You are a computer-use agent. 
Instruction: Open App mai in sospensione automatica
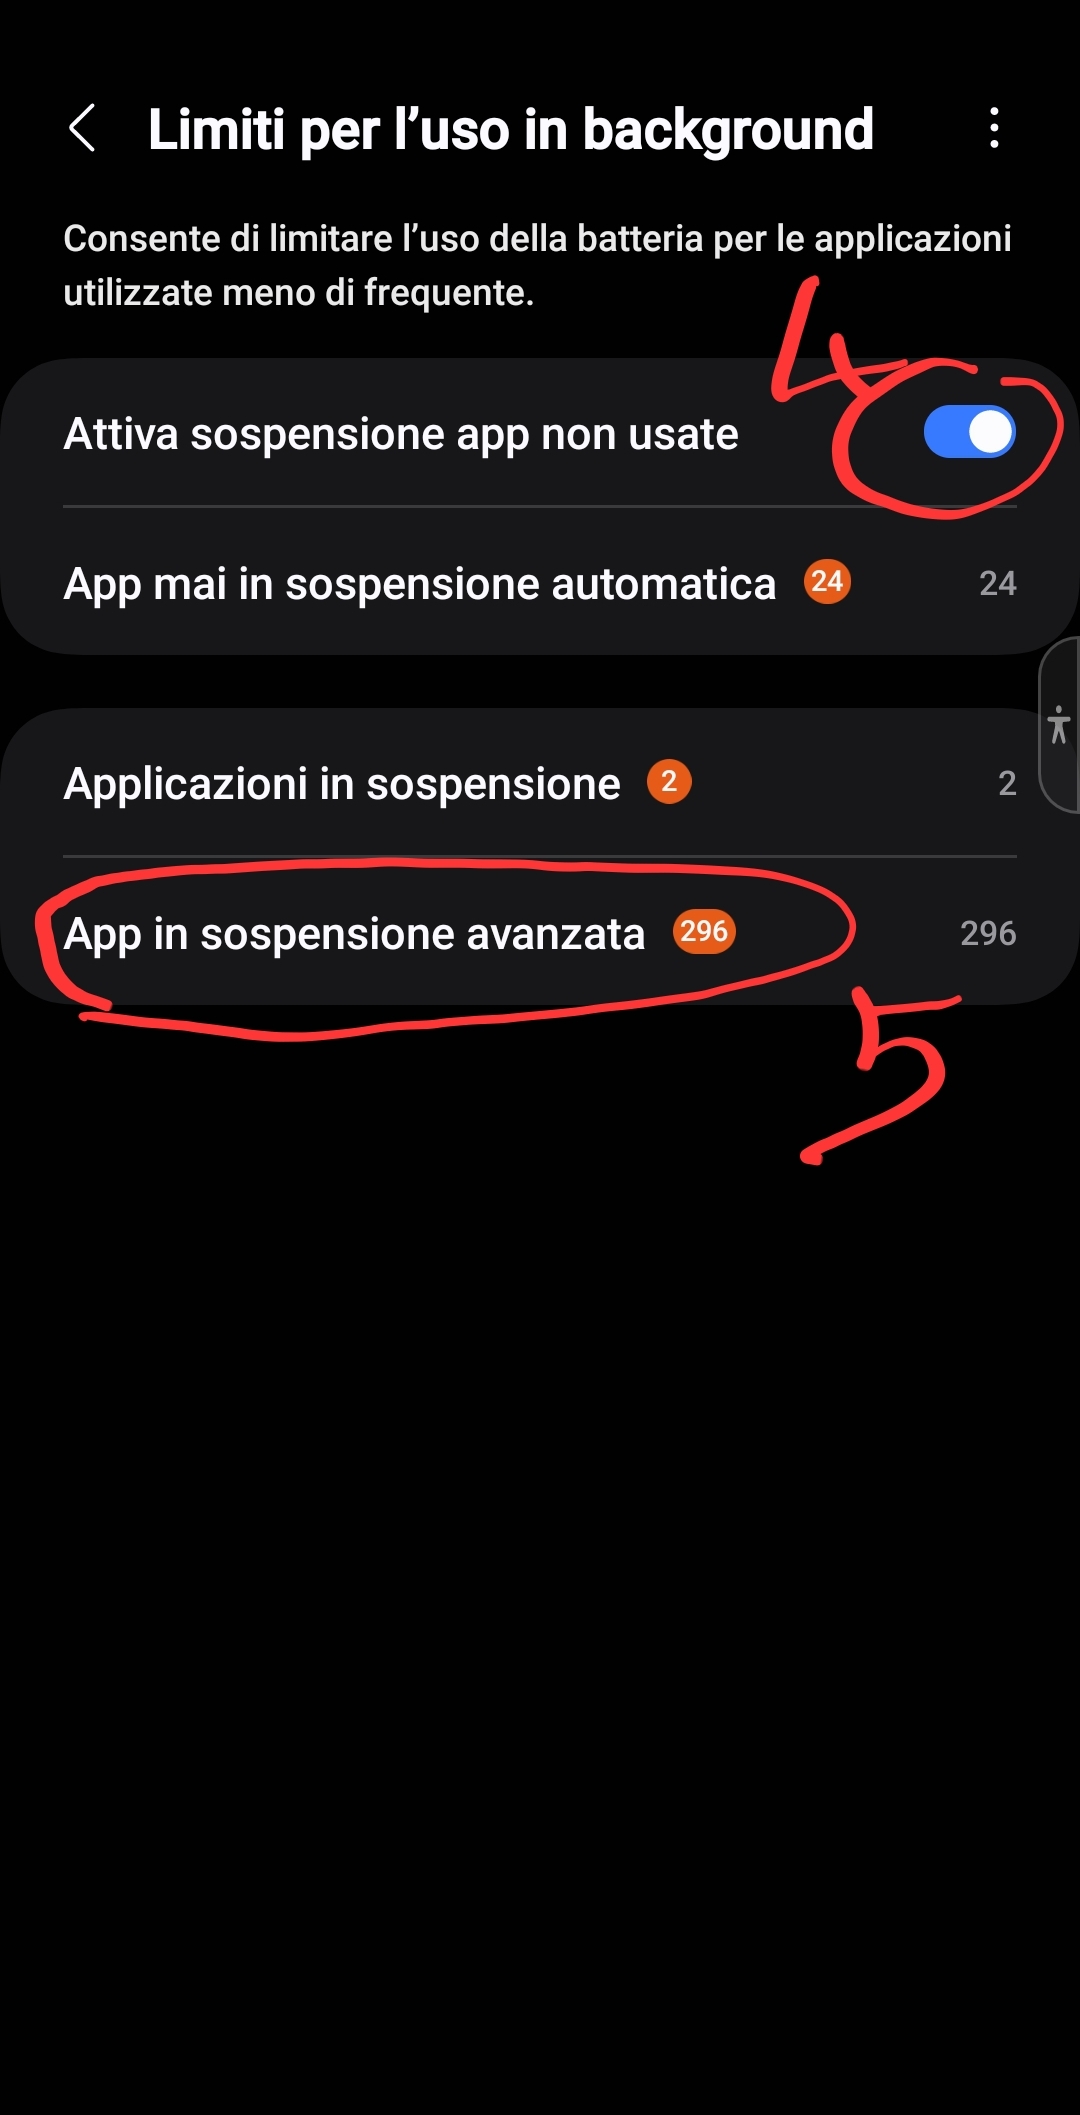[540, 582]
